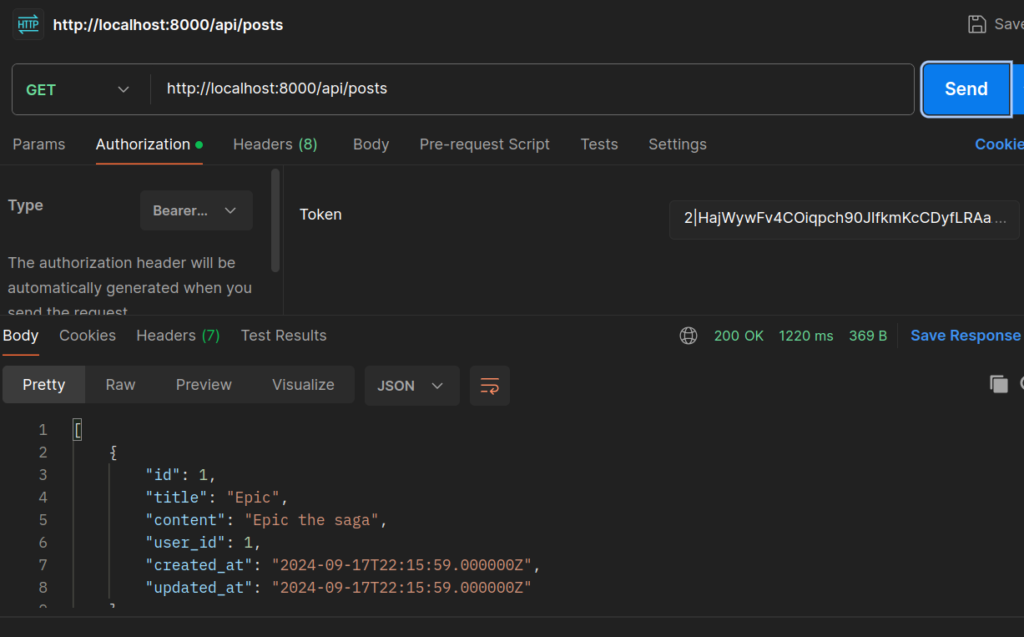This screenshot has width=1024, height=637.
Task: Select the Raw response view
Action: pyautogui.click(x=120, y=384)
